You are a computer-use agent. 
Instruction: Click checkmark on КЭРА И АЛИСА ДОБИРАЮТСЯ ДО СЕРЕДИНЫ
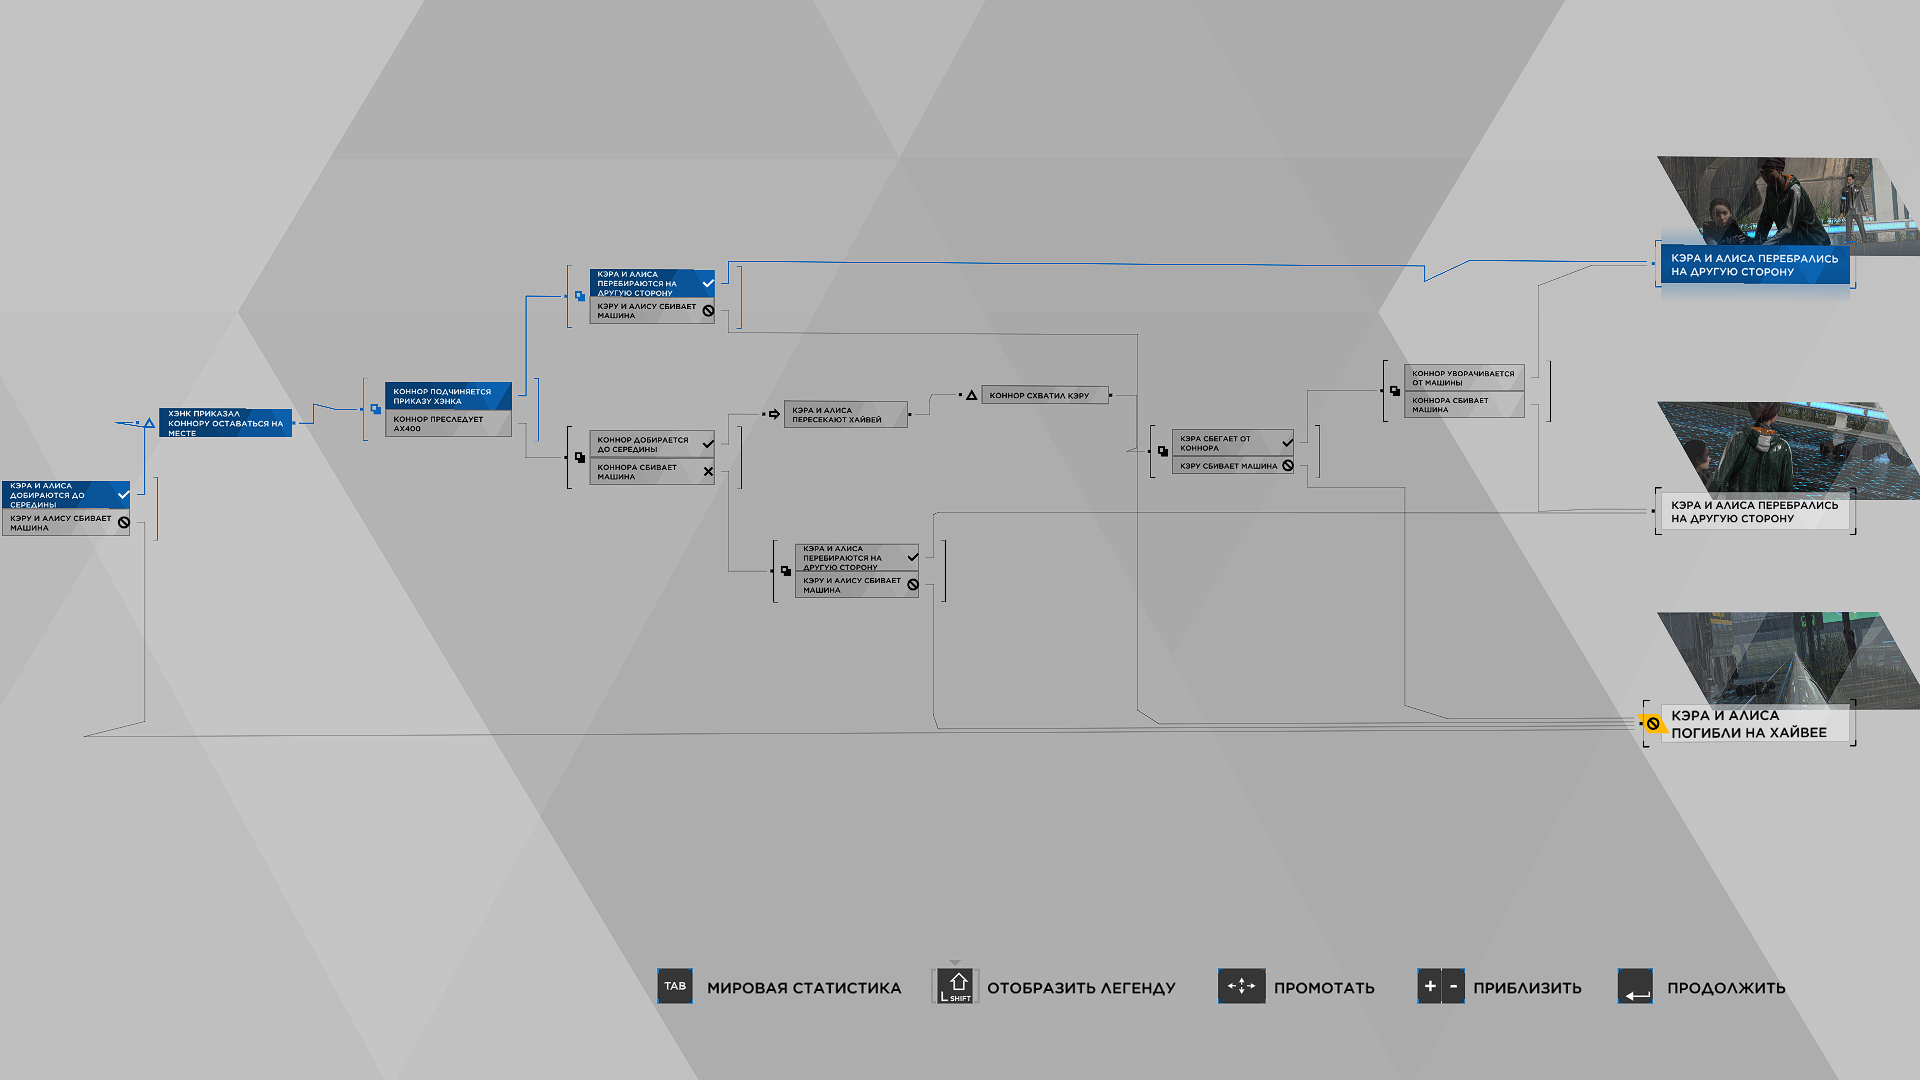pyautogui.click(x=123, y=495)
